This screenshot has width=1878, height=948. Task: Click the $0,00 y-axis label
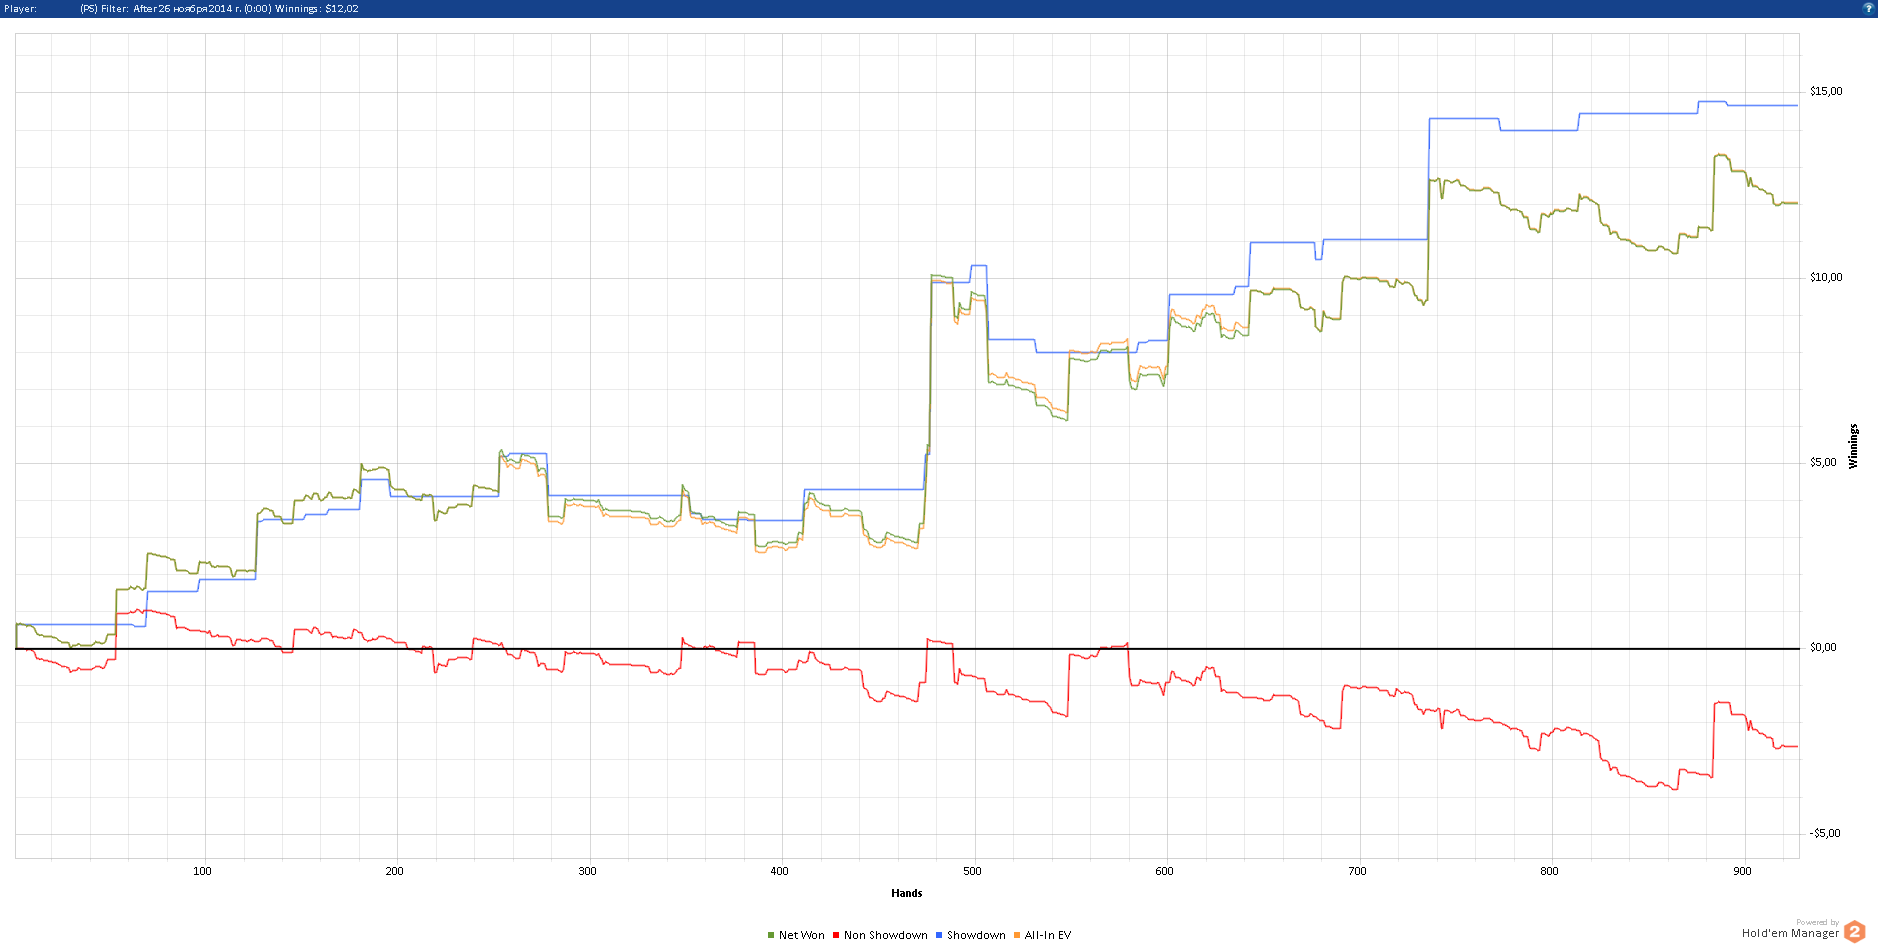coord(1823,647)
